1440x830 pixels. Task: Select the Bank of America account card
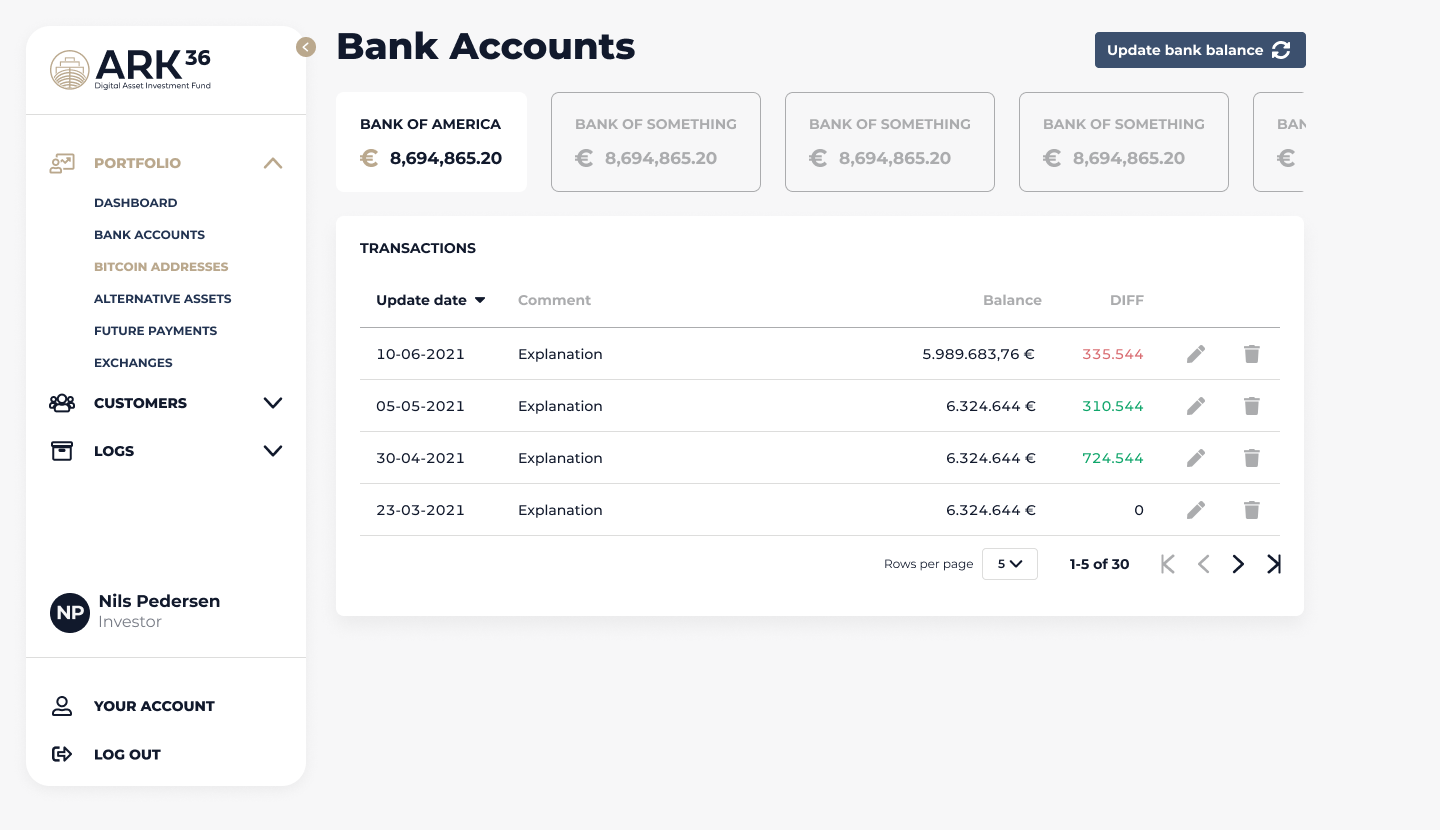(431, 142)
